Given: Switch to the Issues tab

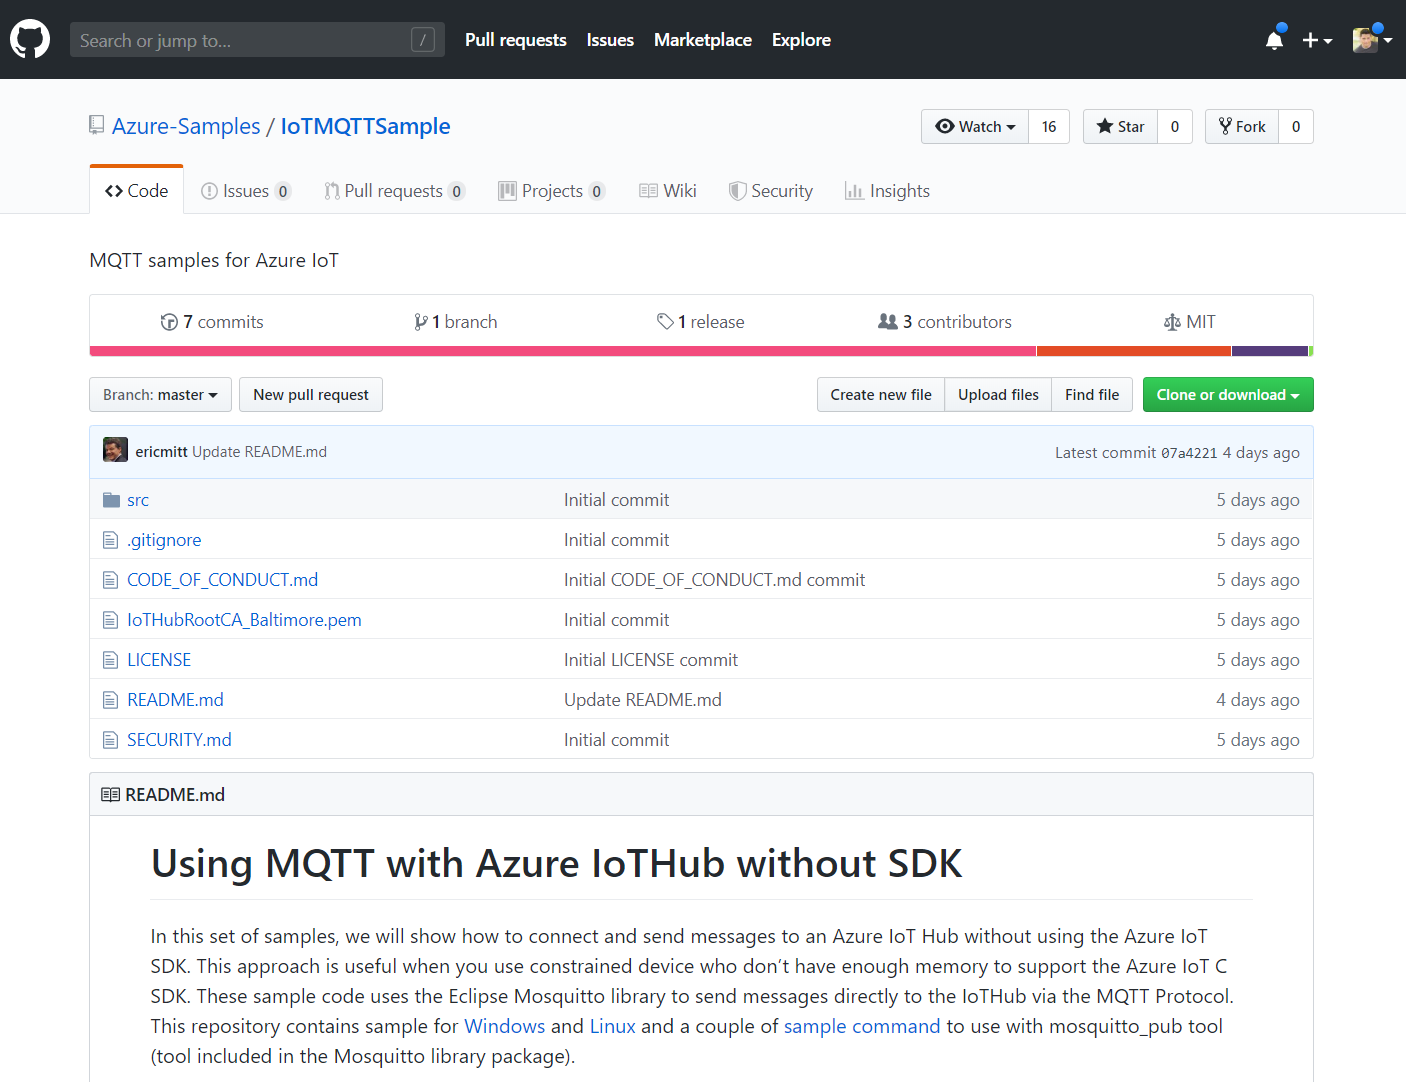Looking at the screenshot, I should click(245, 190).
